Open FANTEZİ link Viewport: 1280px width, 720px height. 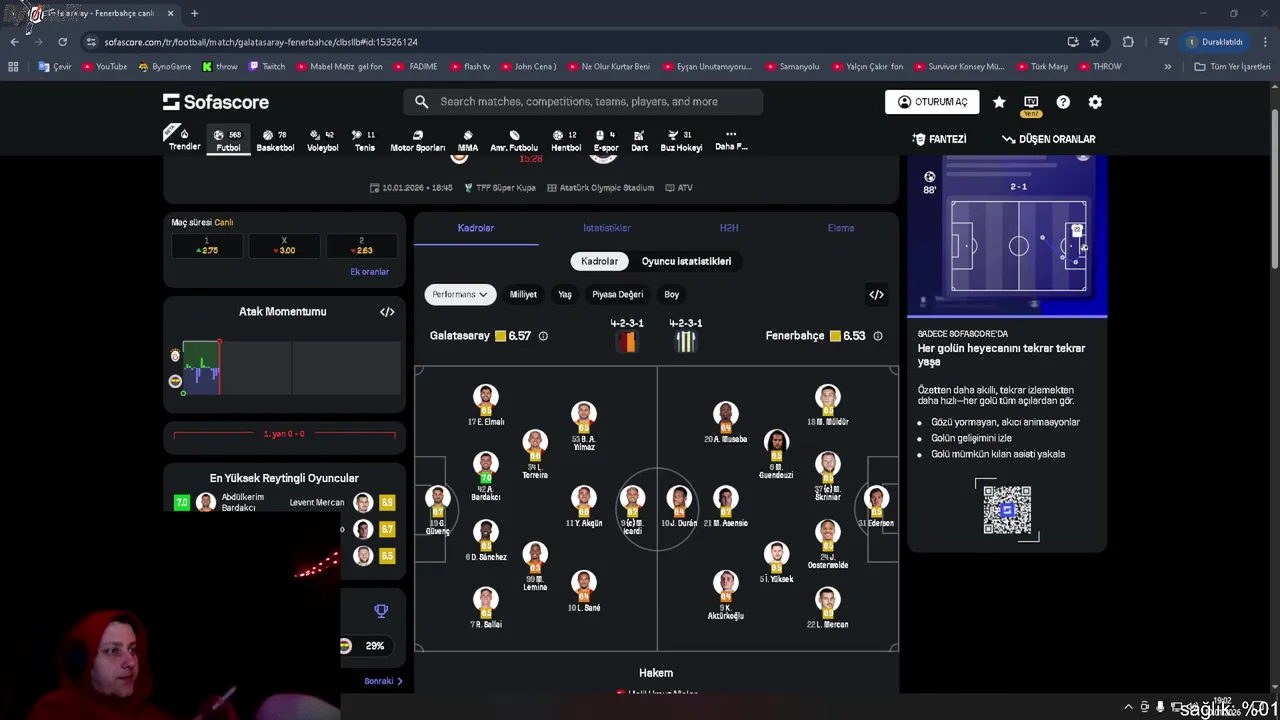pos(939,139)
